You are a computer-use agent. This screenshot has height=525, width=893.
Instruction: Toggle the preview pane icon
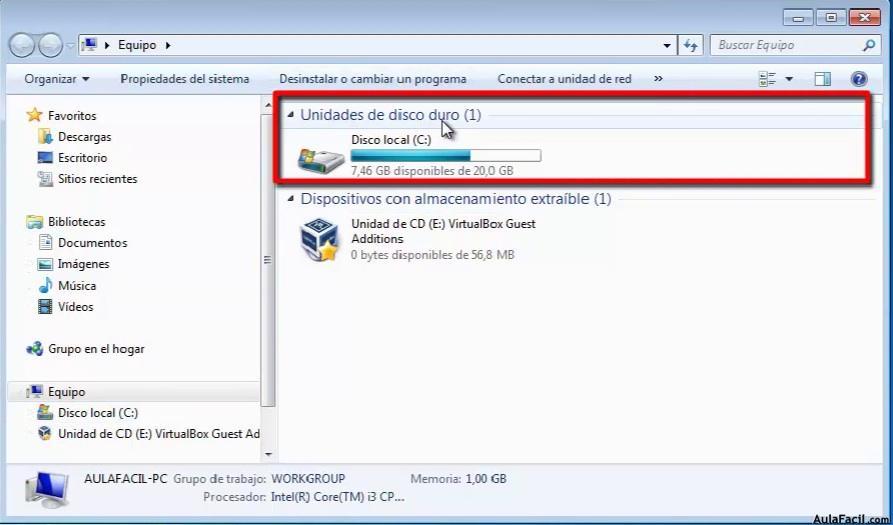click(822, 79)
